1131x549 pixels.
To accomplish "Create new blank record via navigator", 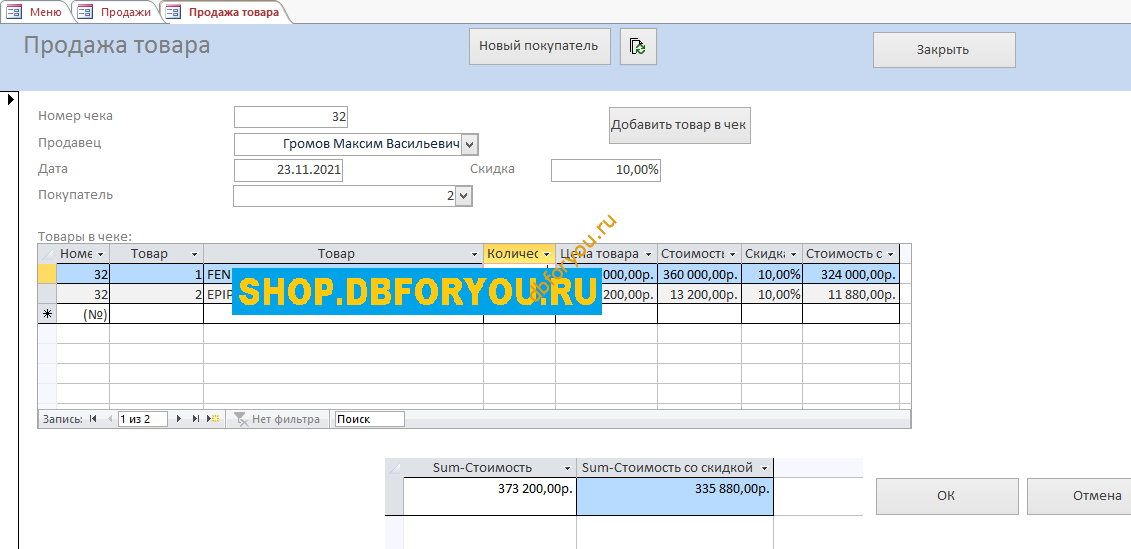I will pyautogui.click(x=213, y=418).
